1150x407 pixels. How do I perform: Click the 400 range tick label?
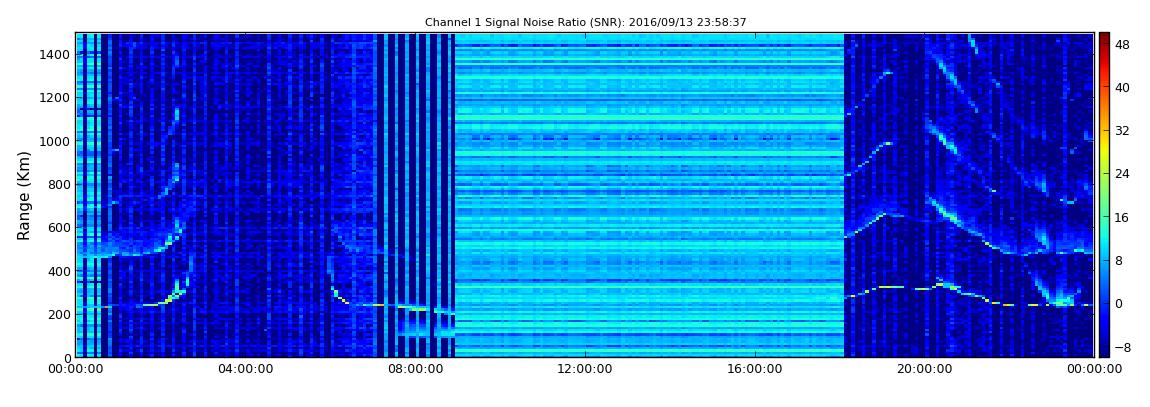tap(59, 271)
